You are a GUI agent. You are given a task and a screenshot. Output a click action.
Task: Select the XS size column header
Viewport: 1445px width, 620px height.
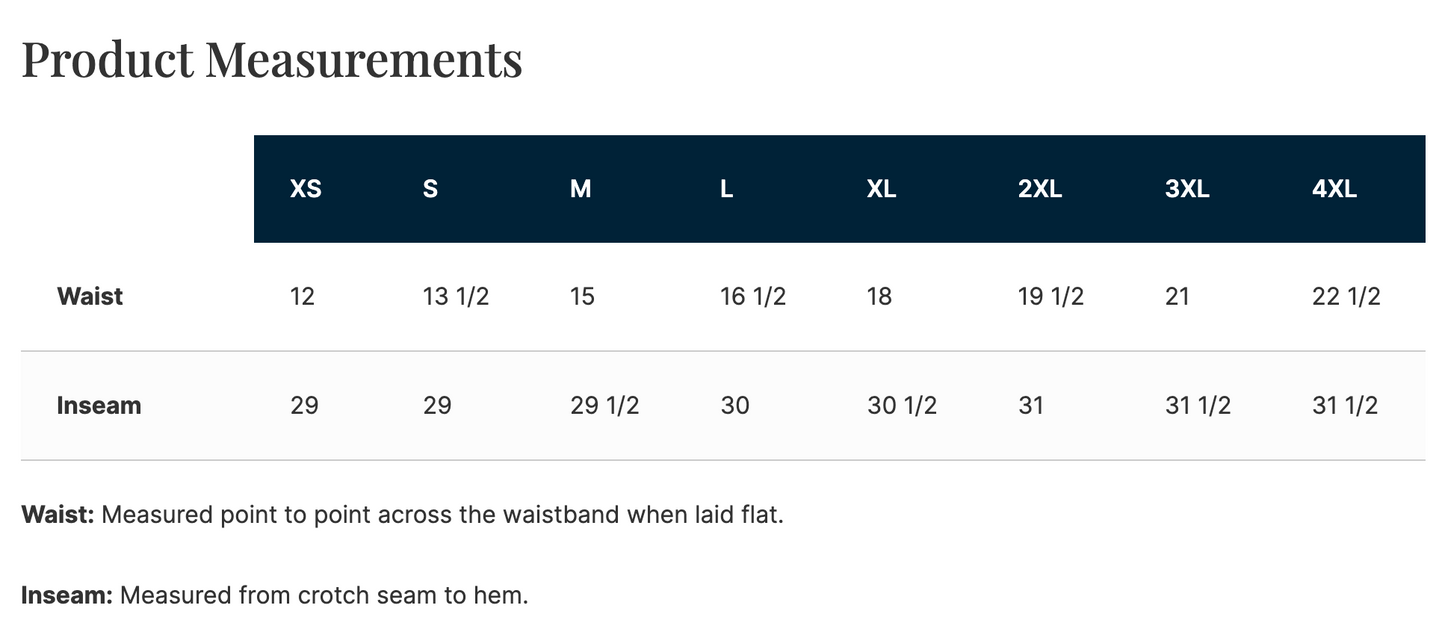coord(305,189)
